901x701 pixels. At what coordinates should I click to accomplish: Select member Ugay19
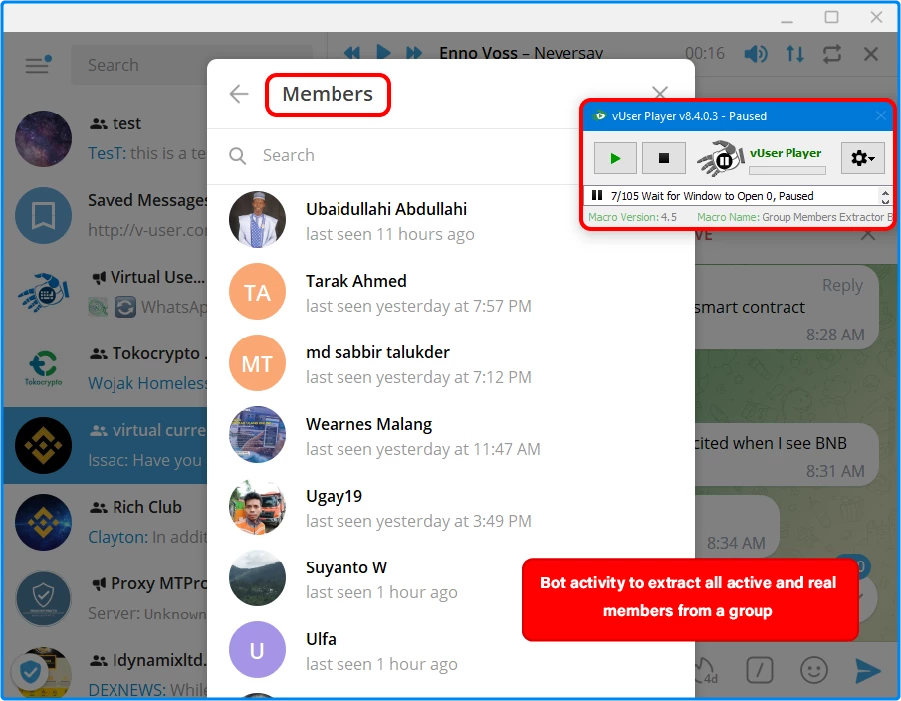(x=451, y=507)
